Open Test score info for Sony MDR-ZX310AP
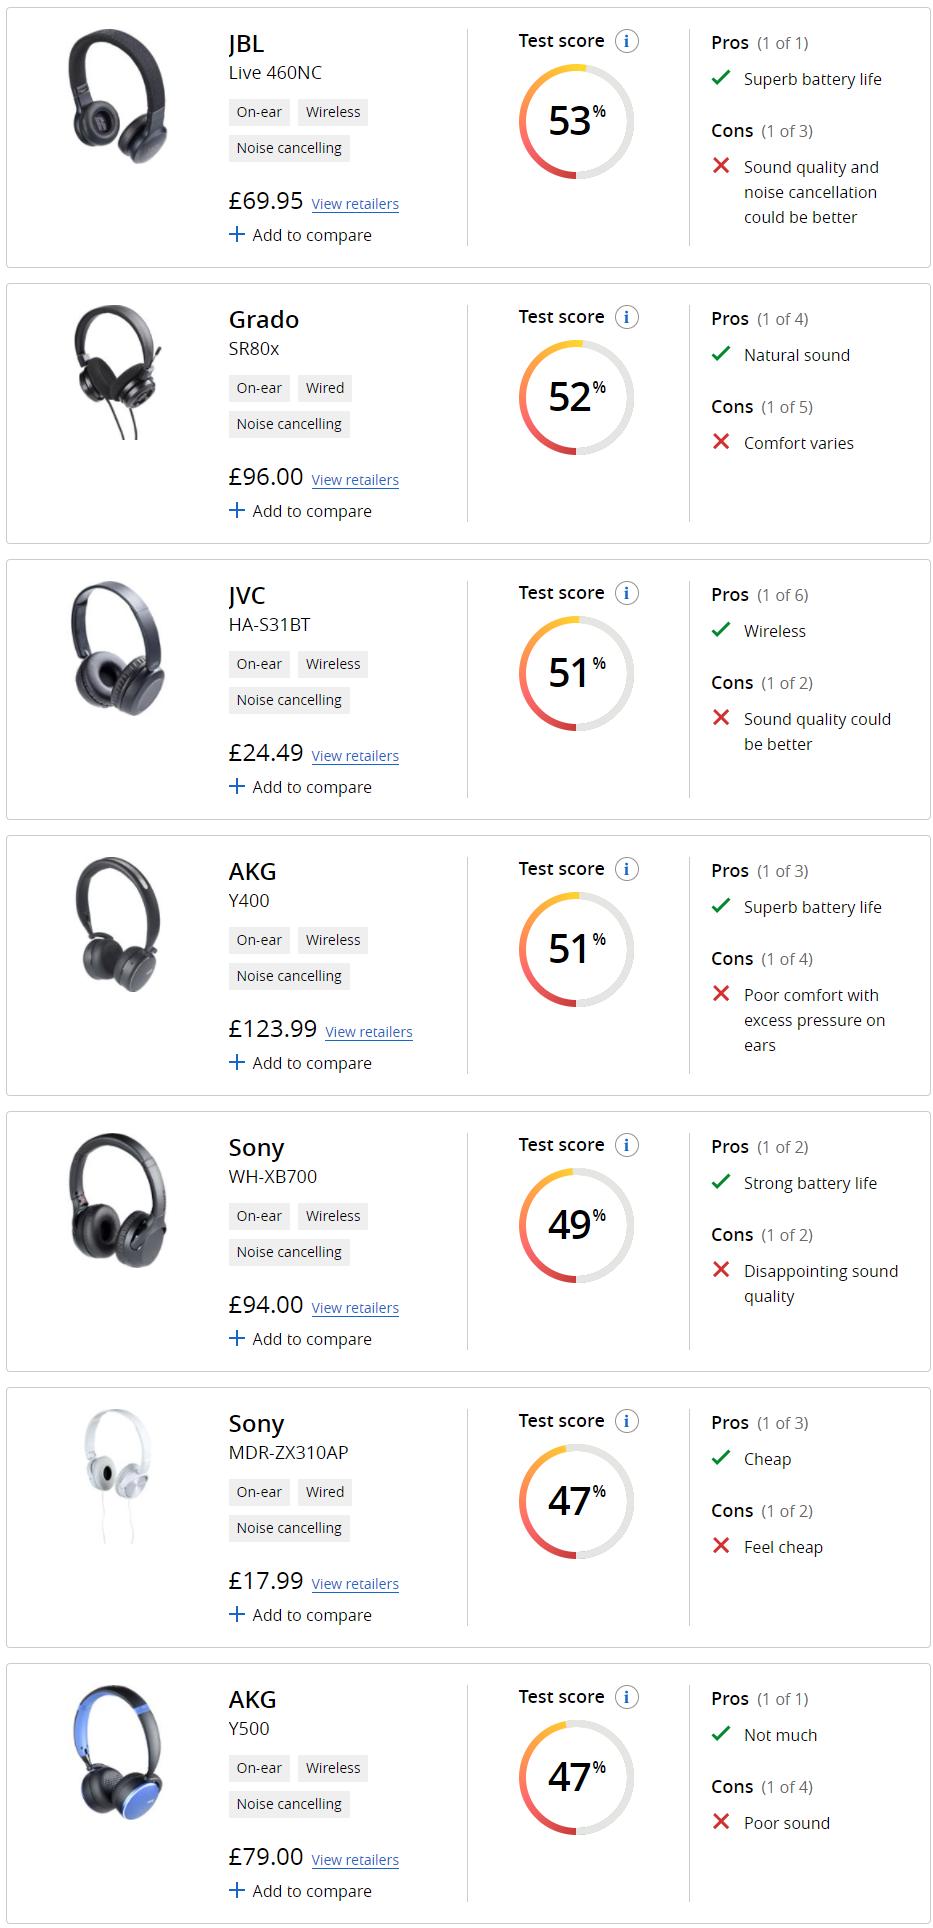Image resolution: width=933 pixels, height=1928 pixels. click(x=626, y=1421)
